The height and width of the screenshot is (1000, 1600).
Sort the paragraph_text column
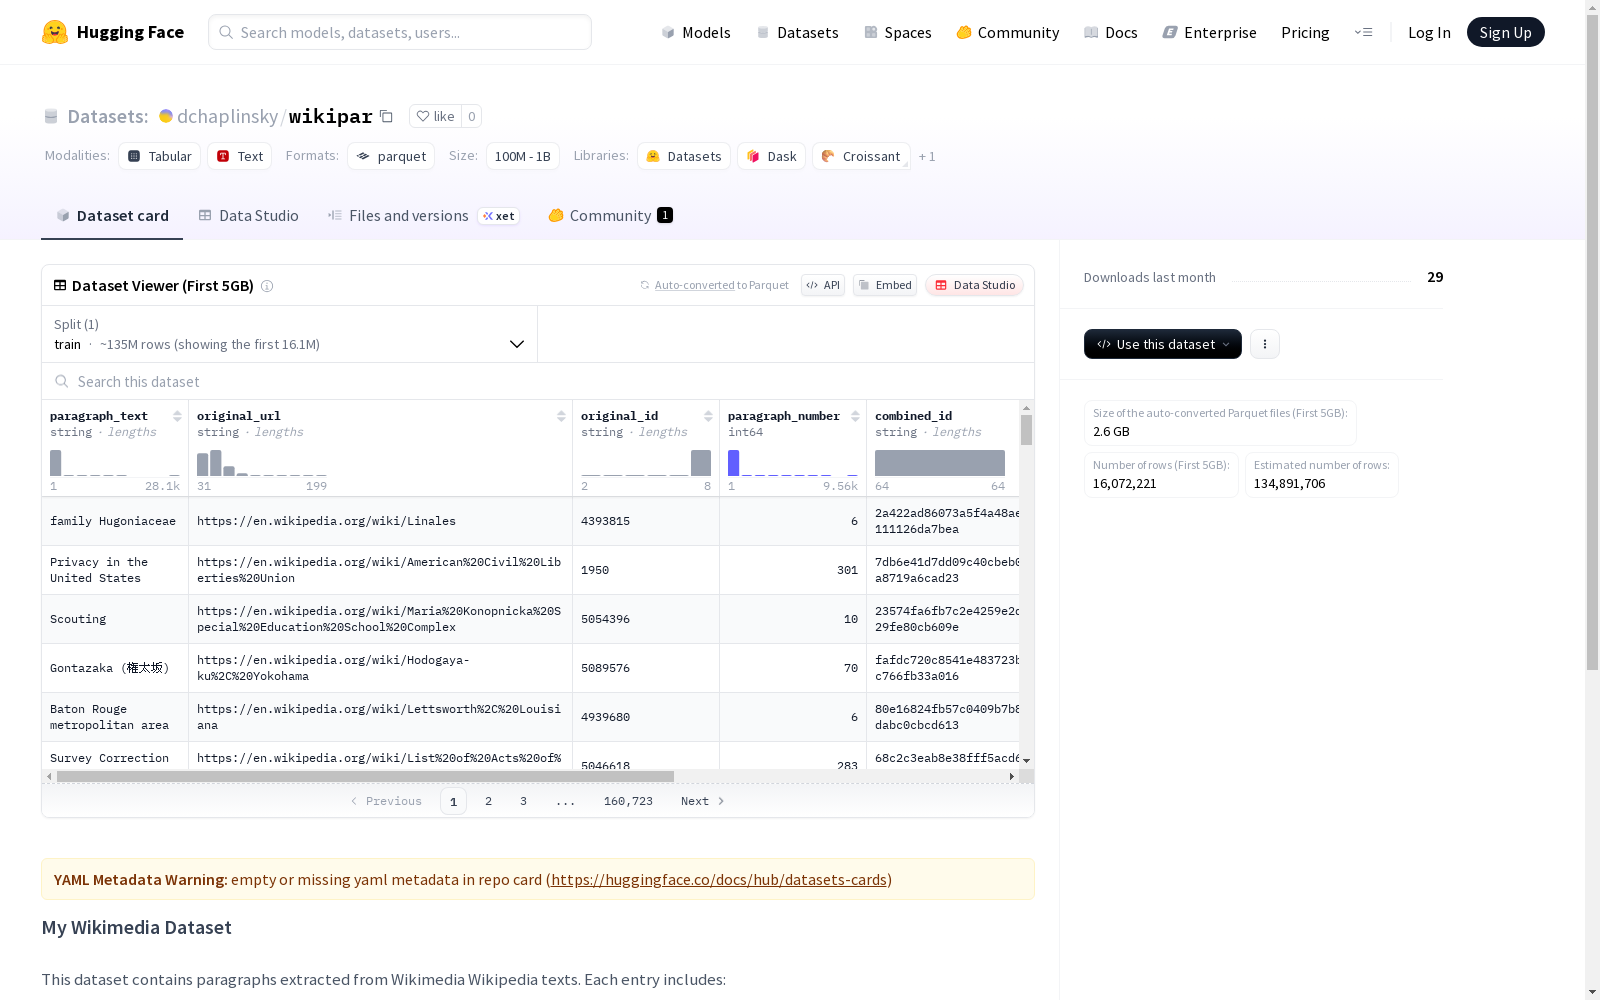coord(177,416)
